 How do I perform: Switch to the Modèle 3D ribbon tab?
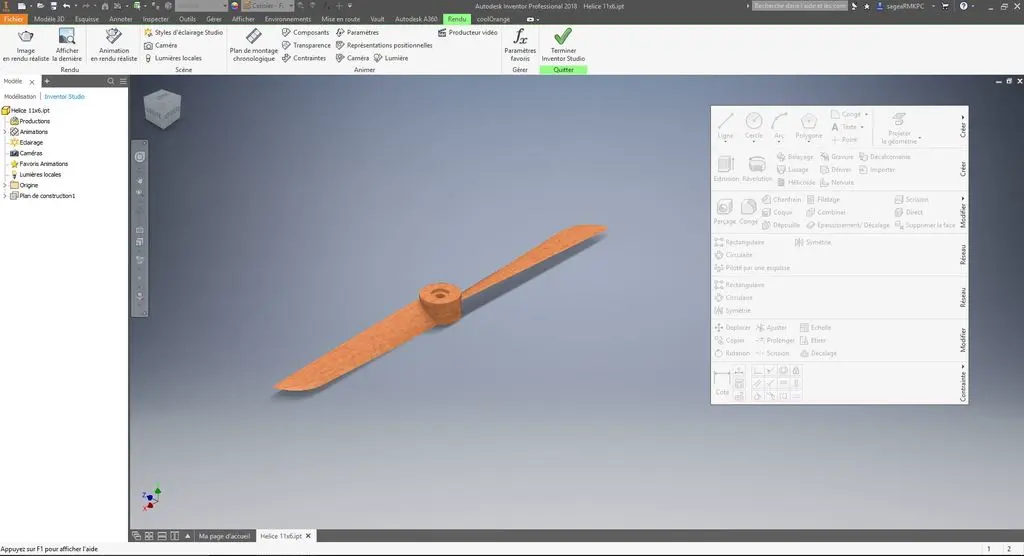coord(49,19)
